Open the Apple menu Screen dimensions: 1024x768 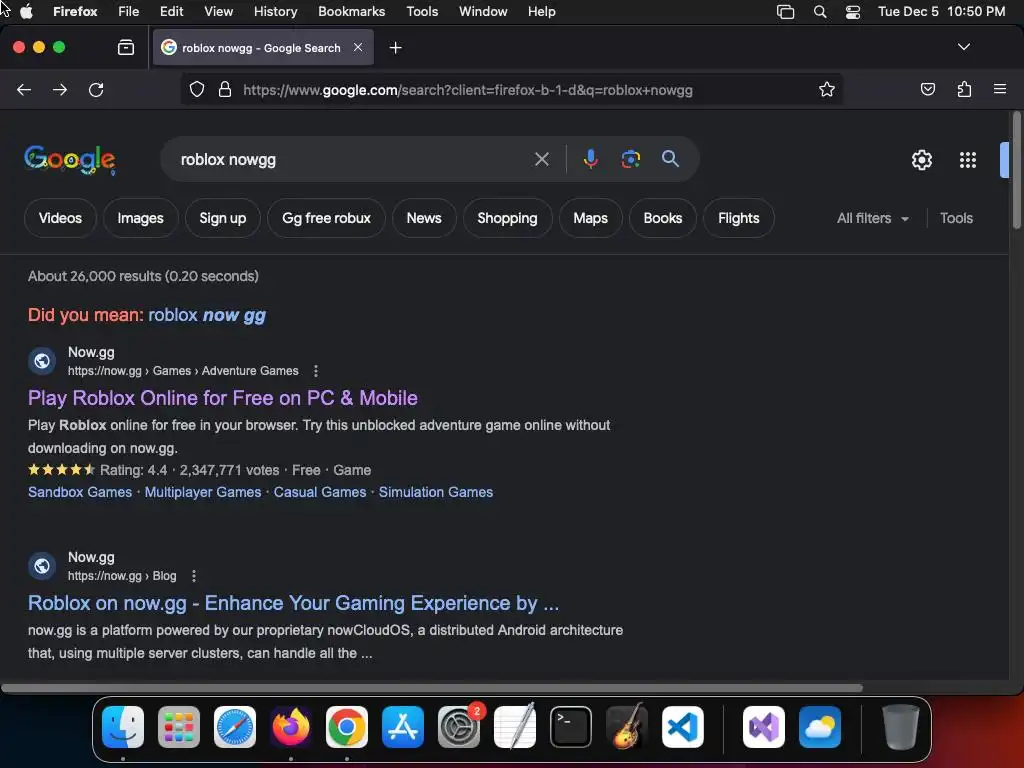(x=26, y=11)
